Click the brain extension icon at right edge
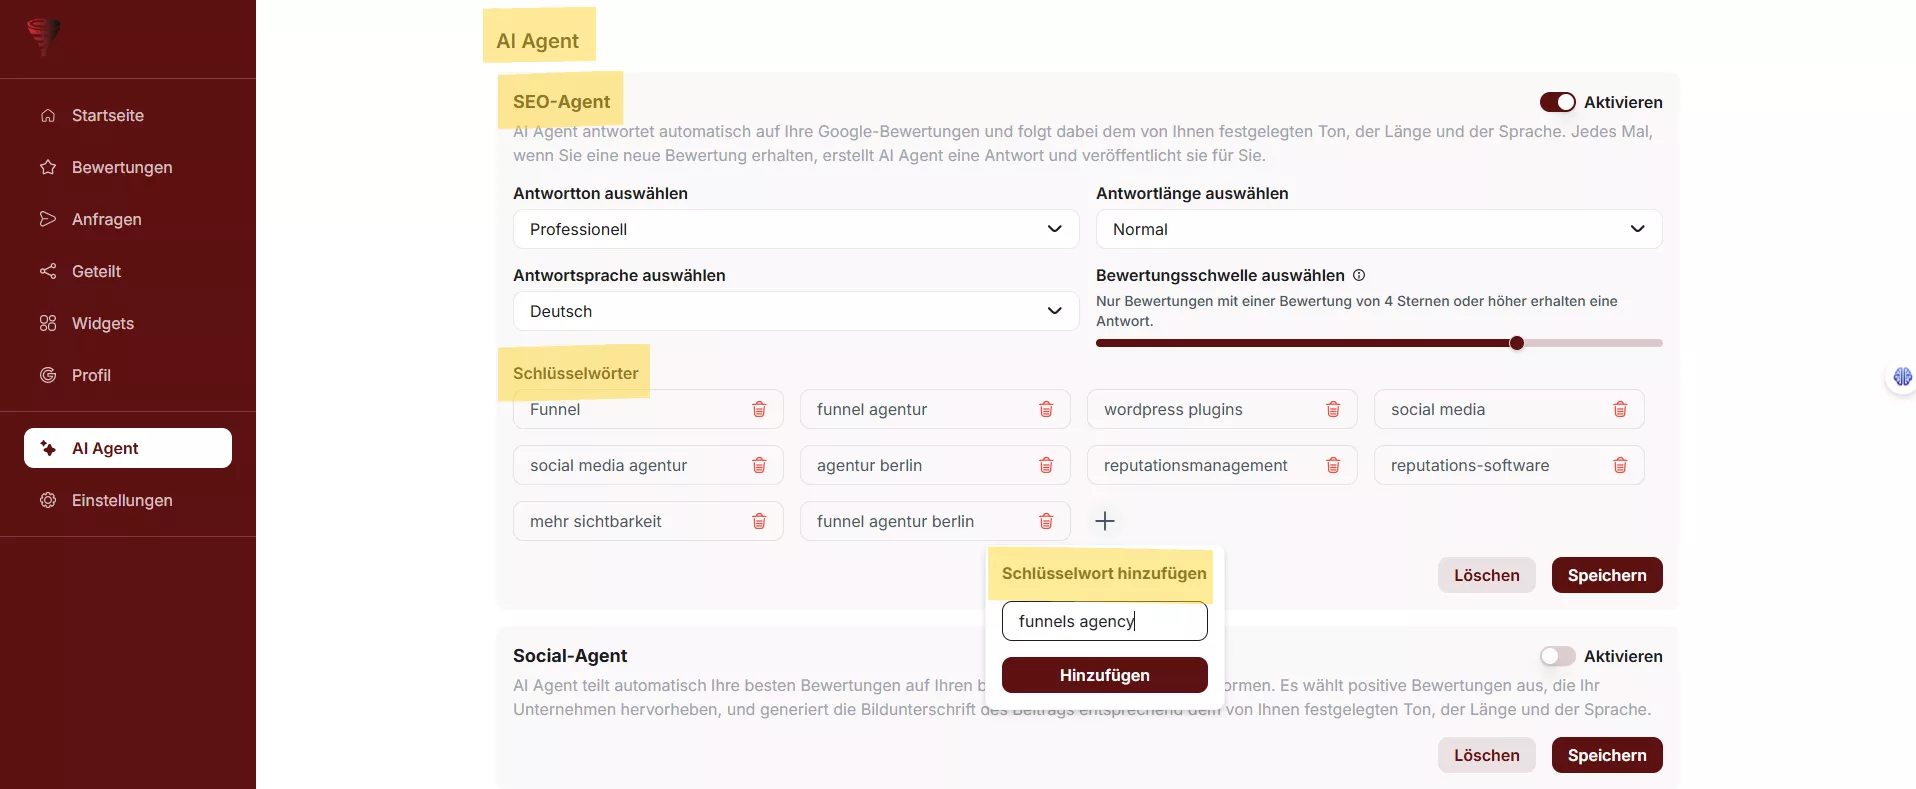 click(x=1902, y=377)
